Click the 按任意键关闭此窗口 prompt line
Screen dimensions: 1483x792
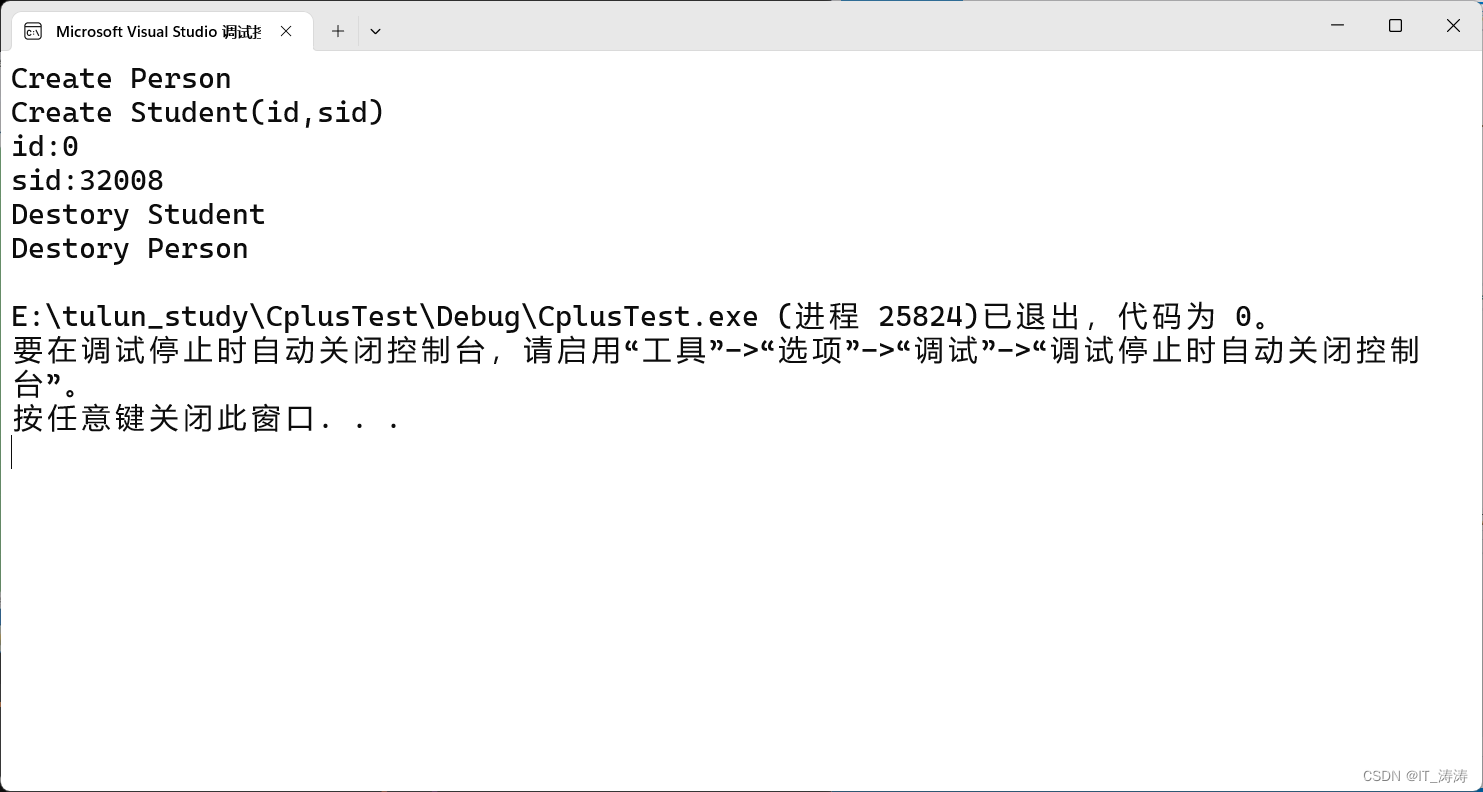200,418
